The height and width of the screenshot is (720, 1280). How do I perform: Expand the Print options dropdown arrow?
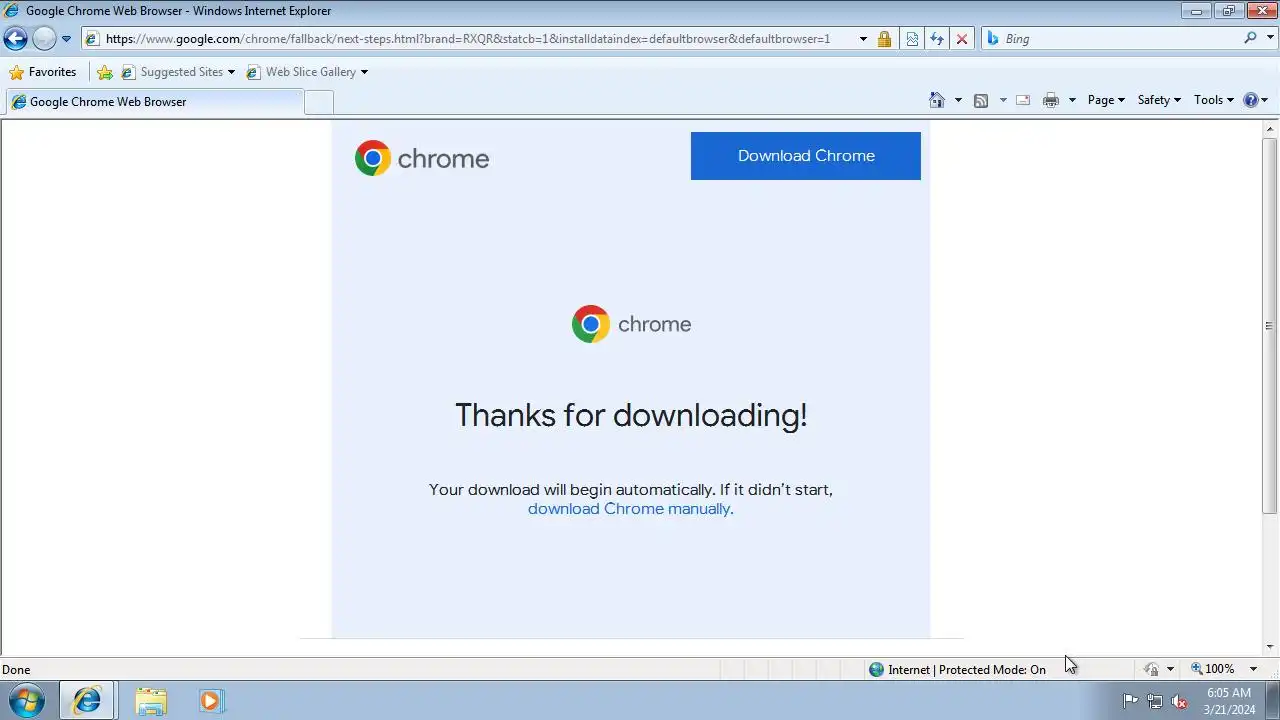coord(1072,100)
